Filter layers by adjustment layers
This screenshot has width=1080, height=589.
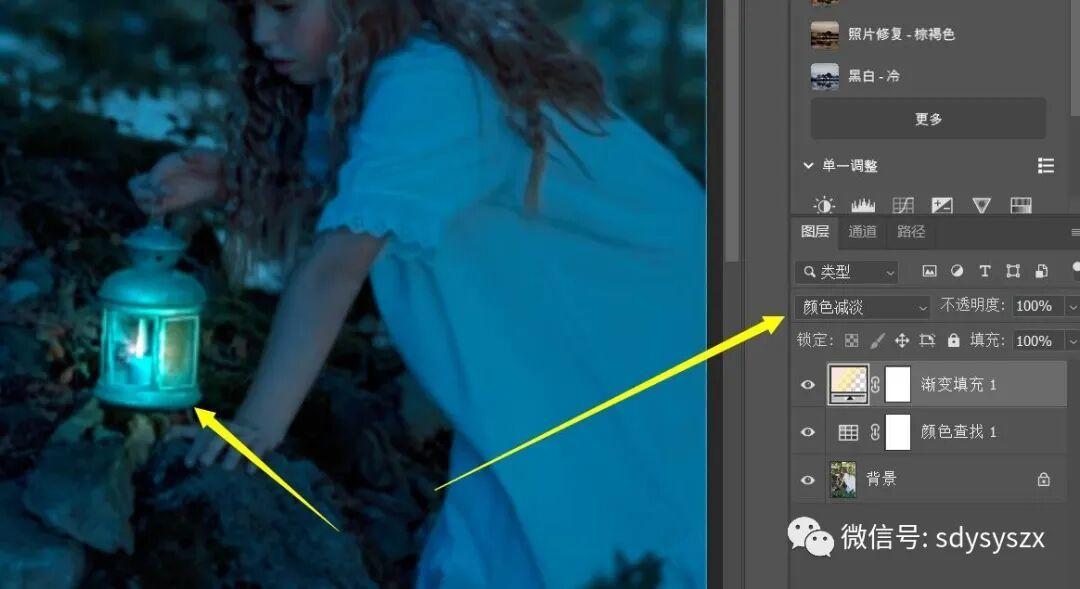pyautogui.click(x=957, y=271)
